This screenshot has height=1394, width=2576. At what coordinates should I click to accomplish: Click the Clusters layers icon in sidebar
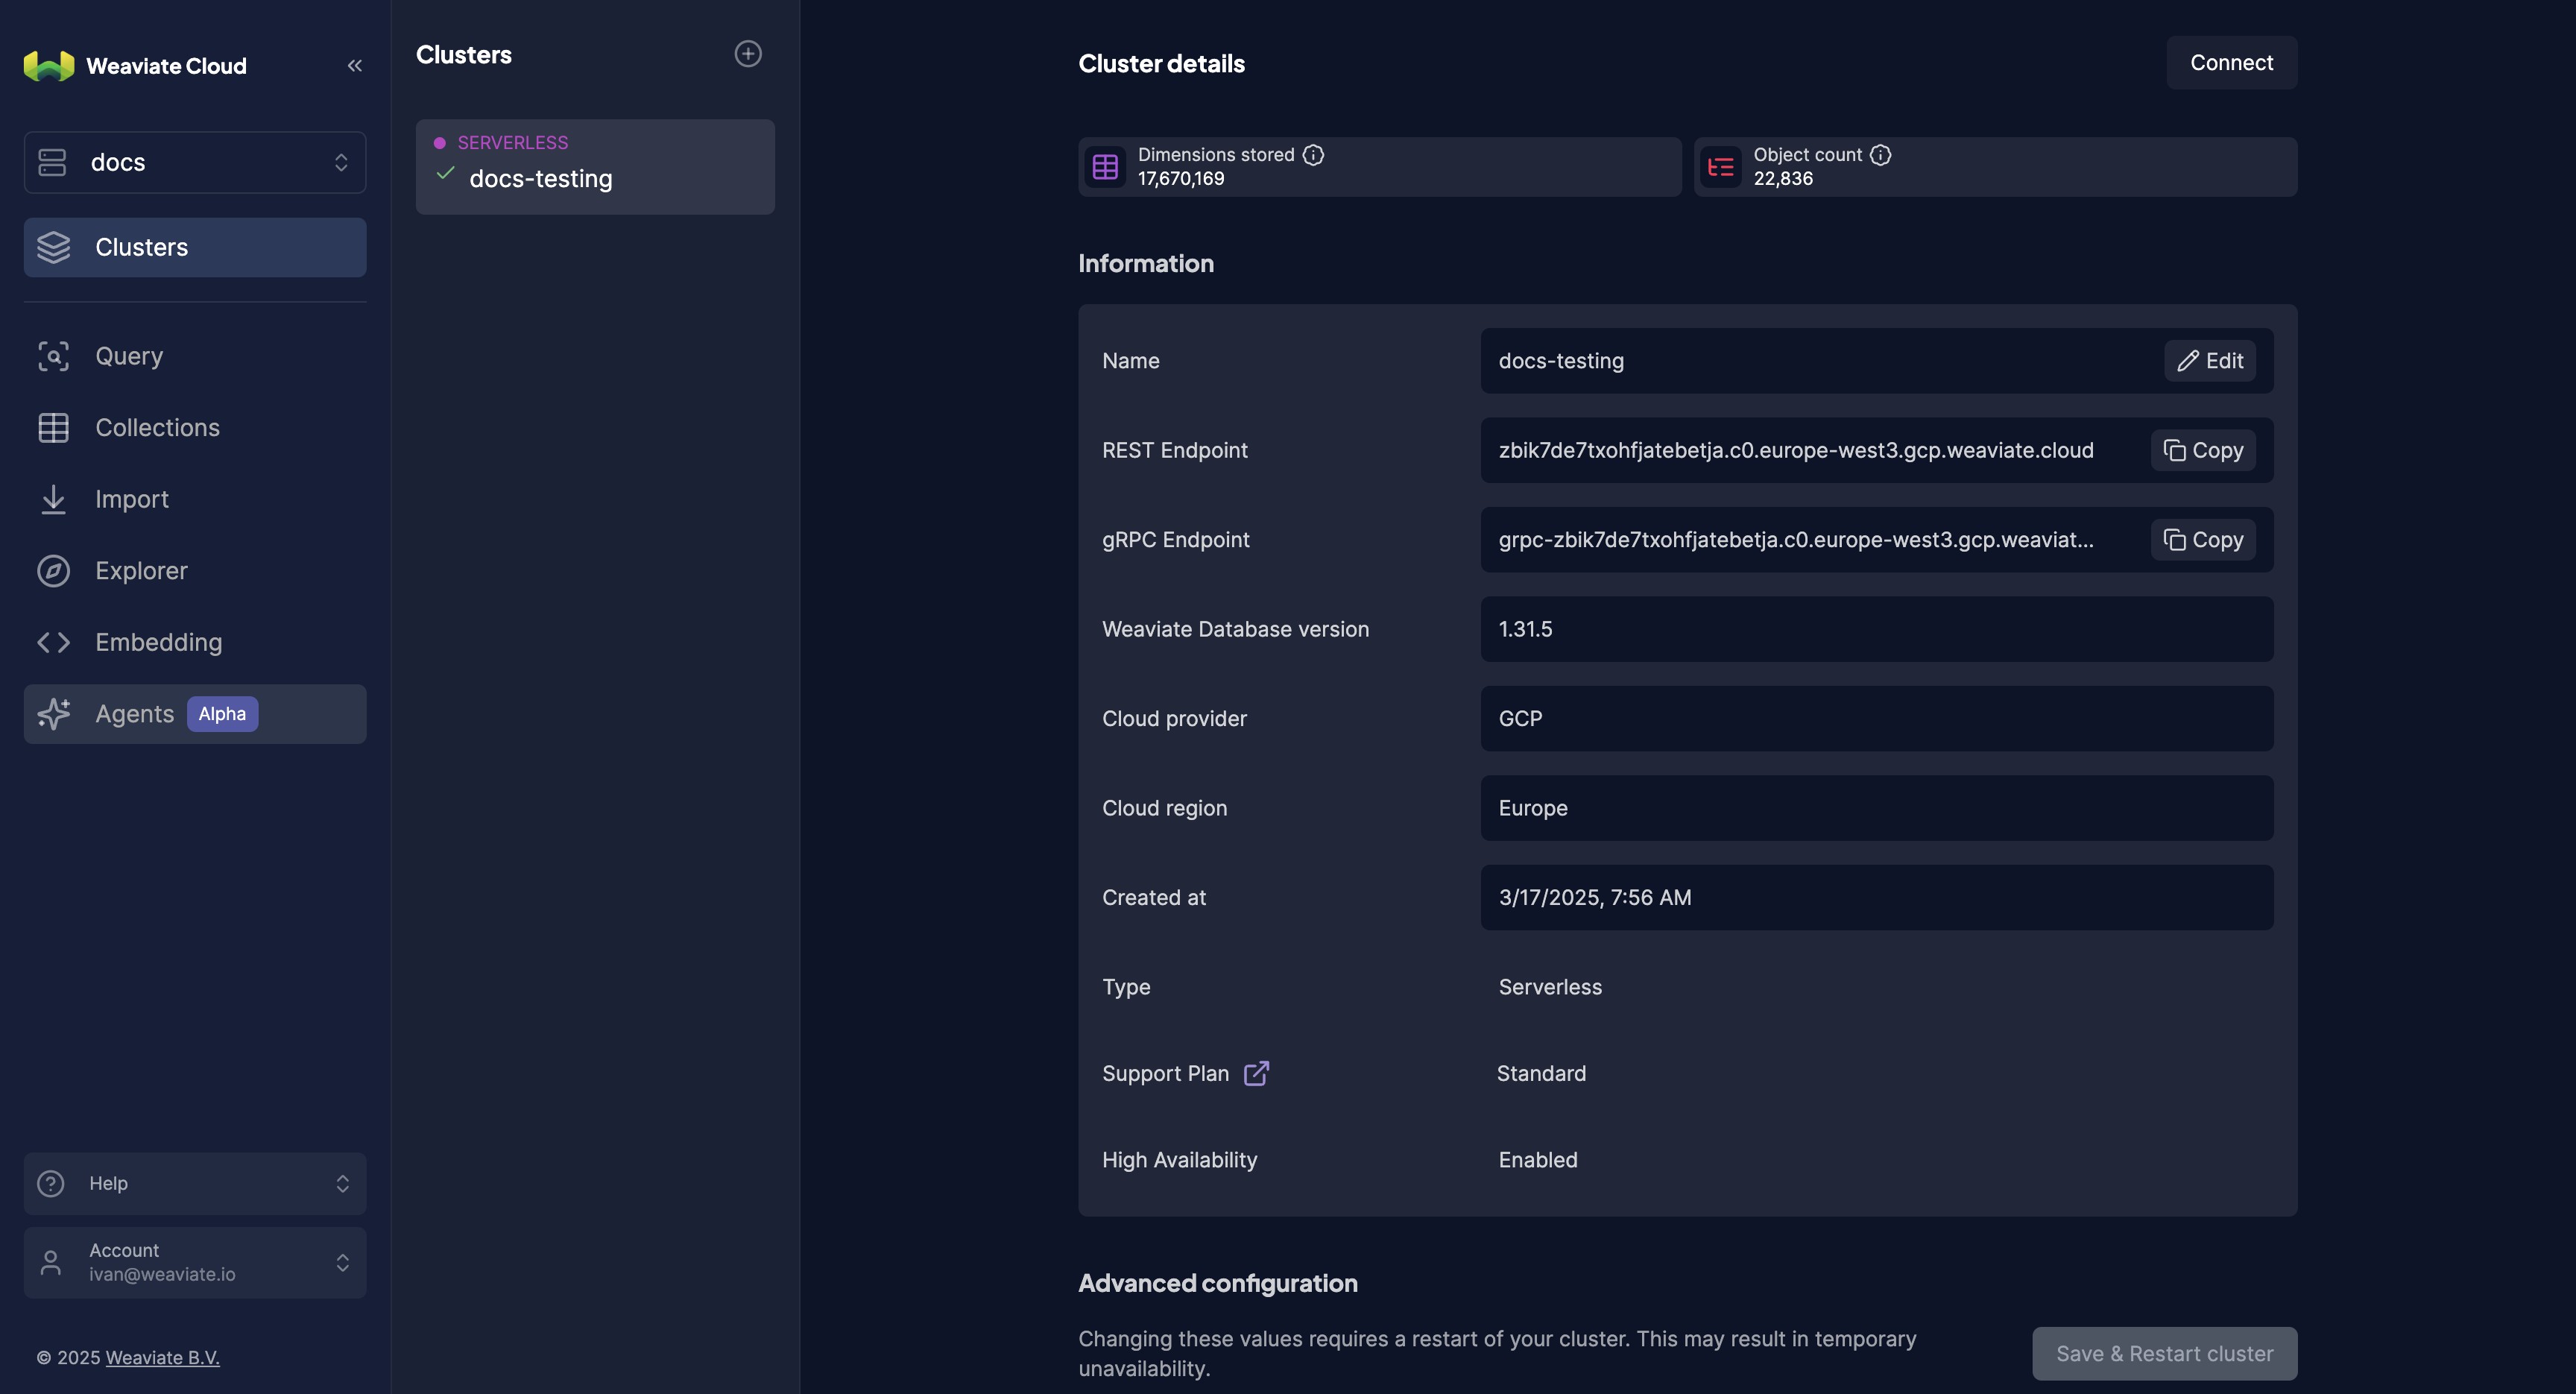pyautogui.click(x=54, y=247)
